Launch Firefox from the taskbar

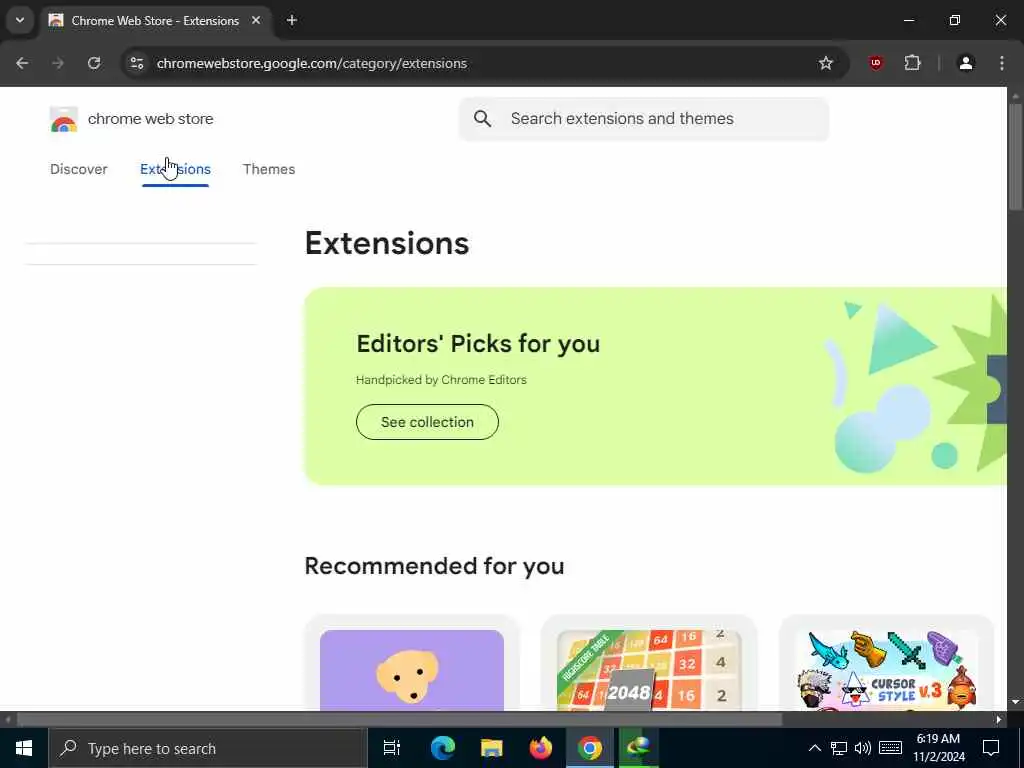coord(540,748)
